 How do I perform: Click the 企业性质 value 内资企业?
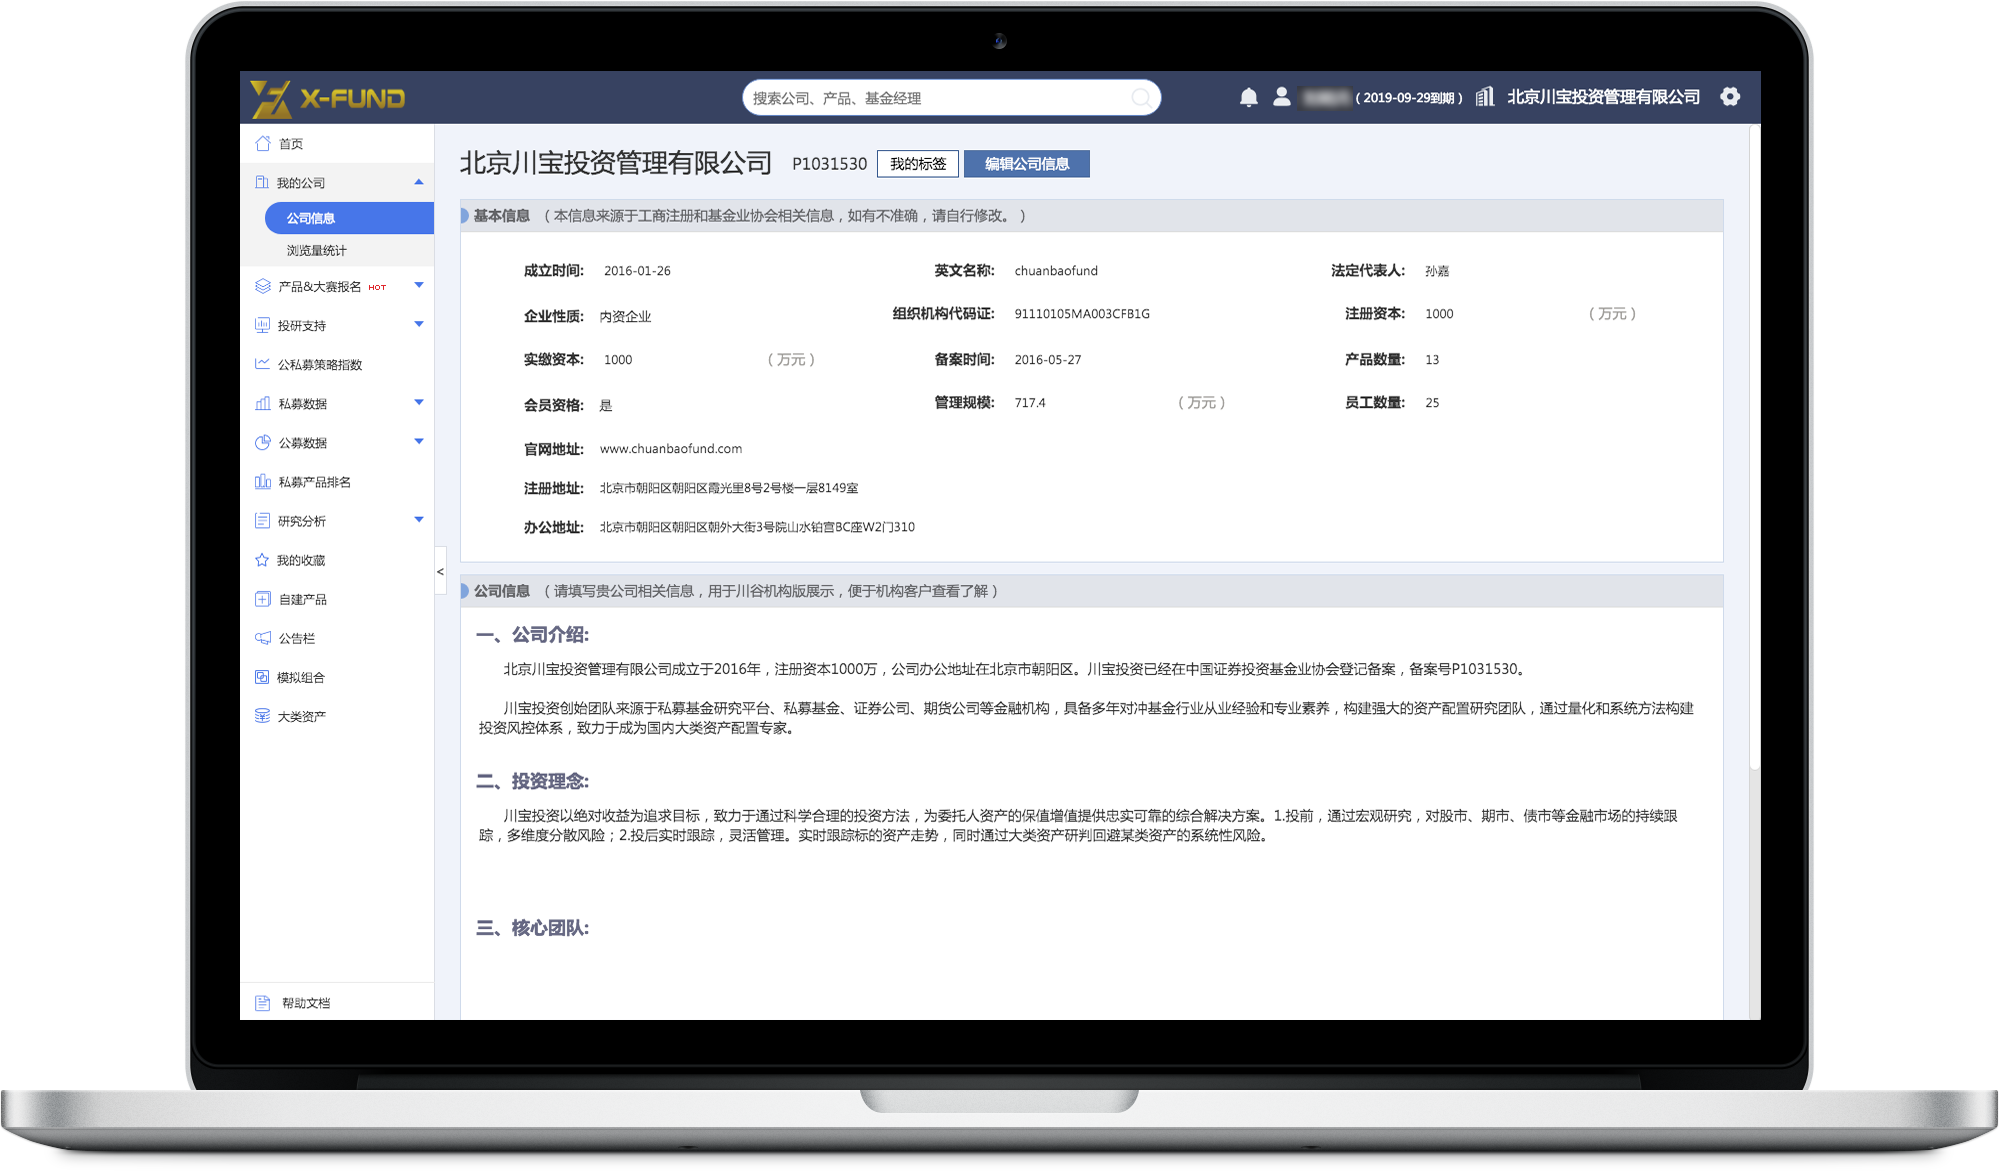pos(625,317)
